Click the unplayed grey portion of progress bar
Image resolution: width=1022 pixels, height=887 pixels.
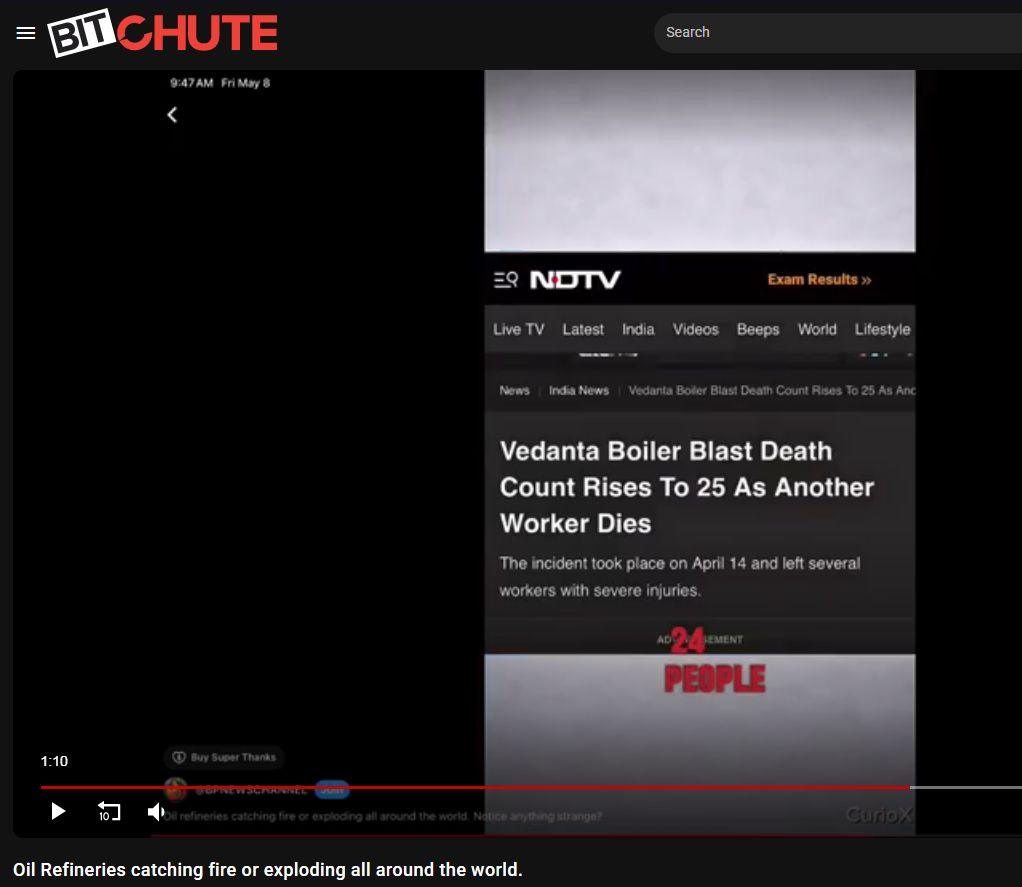click(x=965, y=787)
